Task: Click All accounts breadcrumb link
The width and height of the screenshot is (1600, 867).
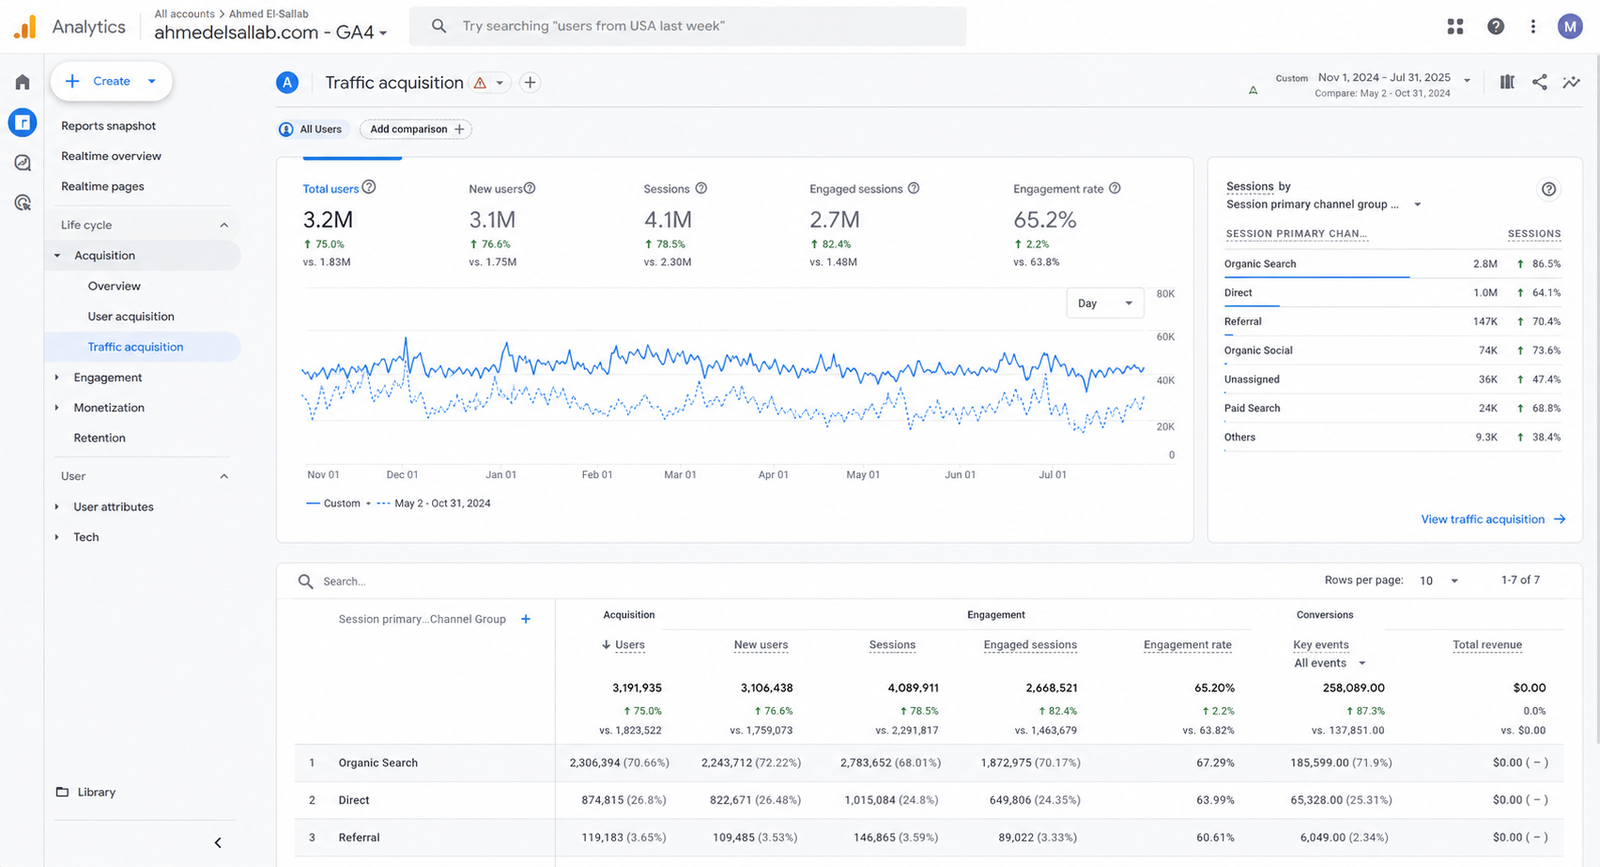Action: [184, 14]
